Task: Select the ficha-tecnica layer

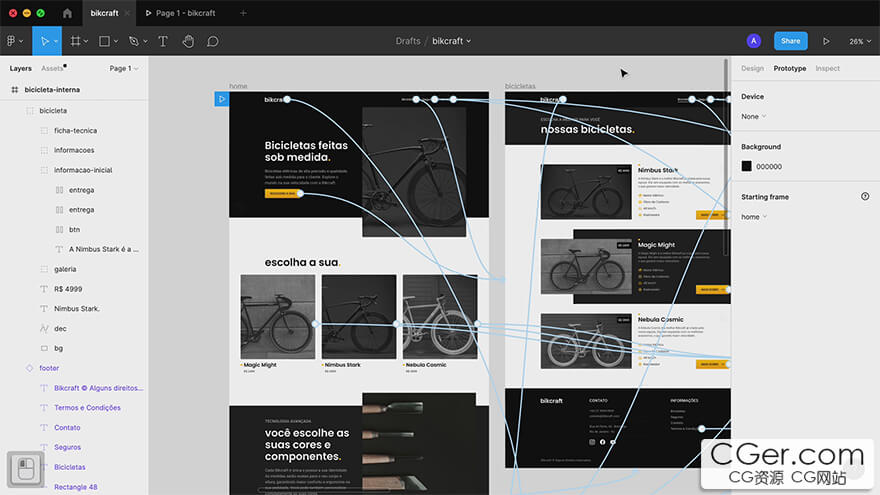Action: click(x=74, y=131)
